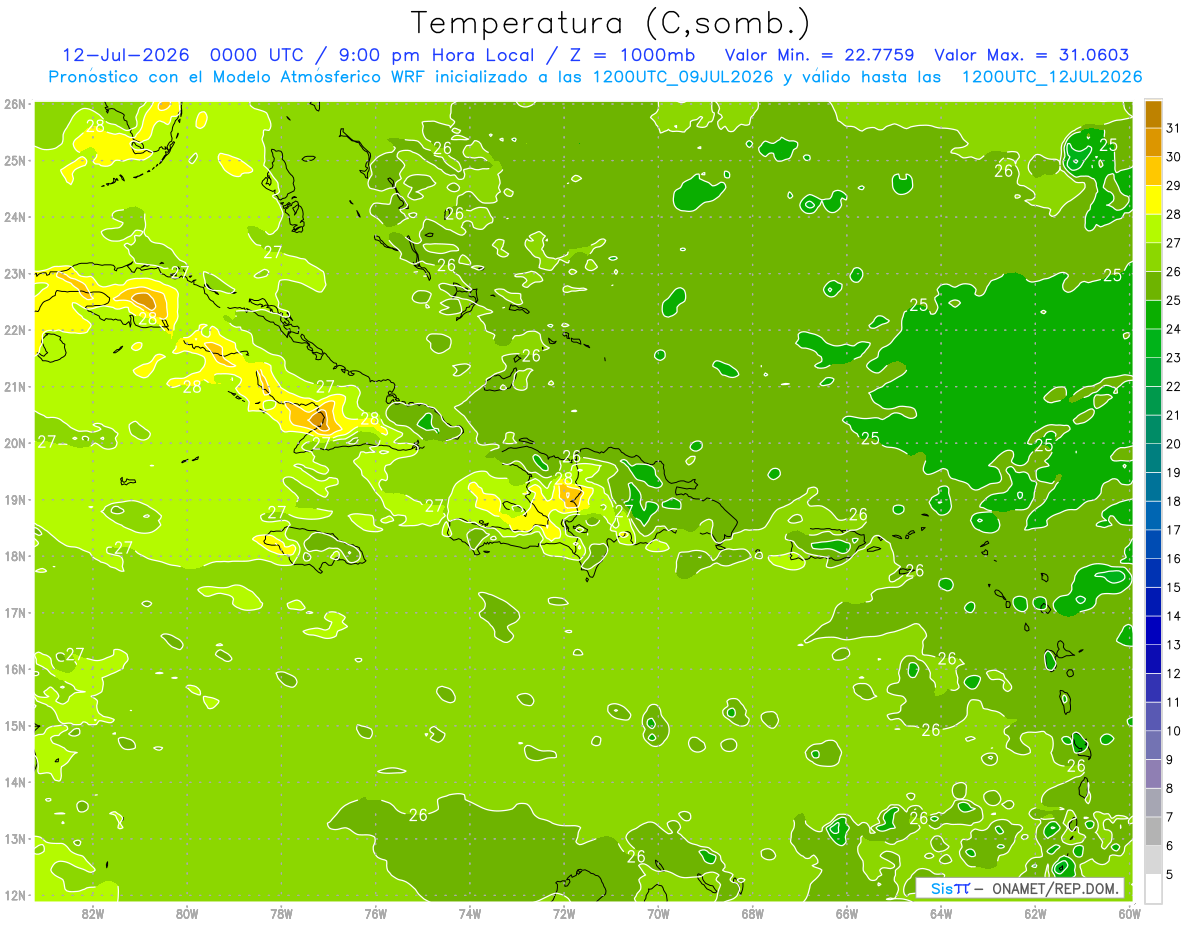1200x927 pixels.
Task: Click the "20" color scale label
Action: click(x=1174, y=444)
